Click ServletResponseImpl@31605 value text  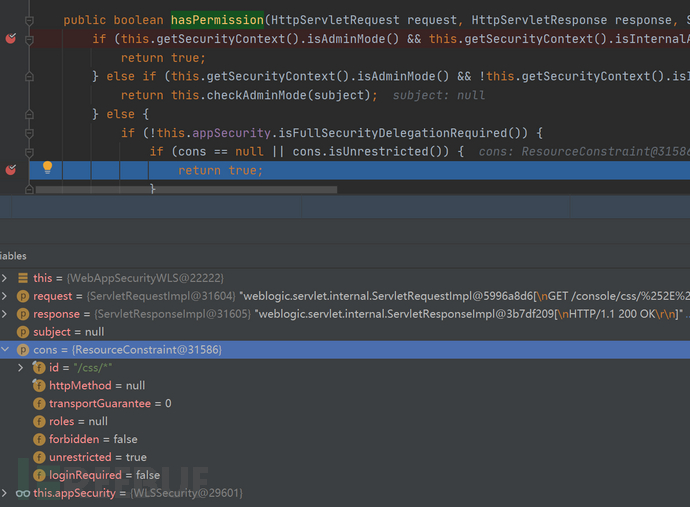click(173, 314)
